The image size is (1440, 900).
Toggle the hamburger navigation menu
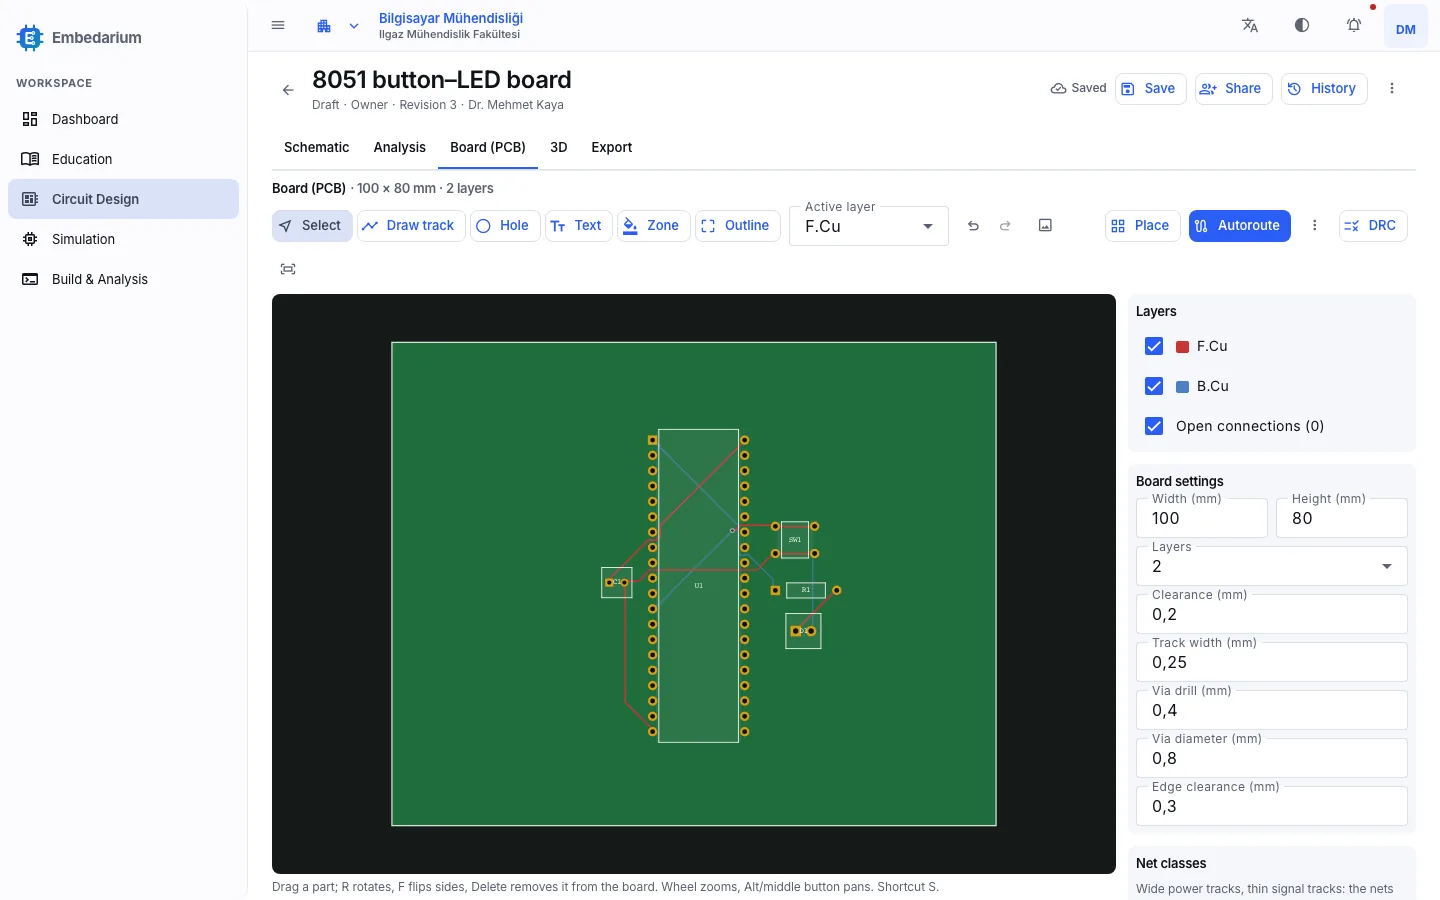click(278, 26)
